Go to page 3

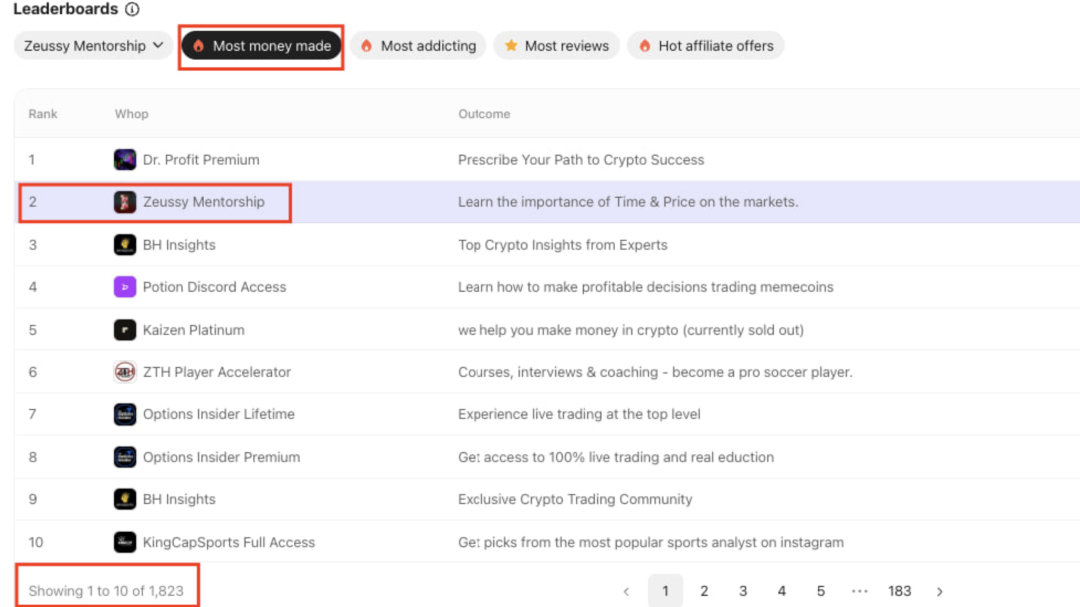(742, 591)
